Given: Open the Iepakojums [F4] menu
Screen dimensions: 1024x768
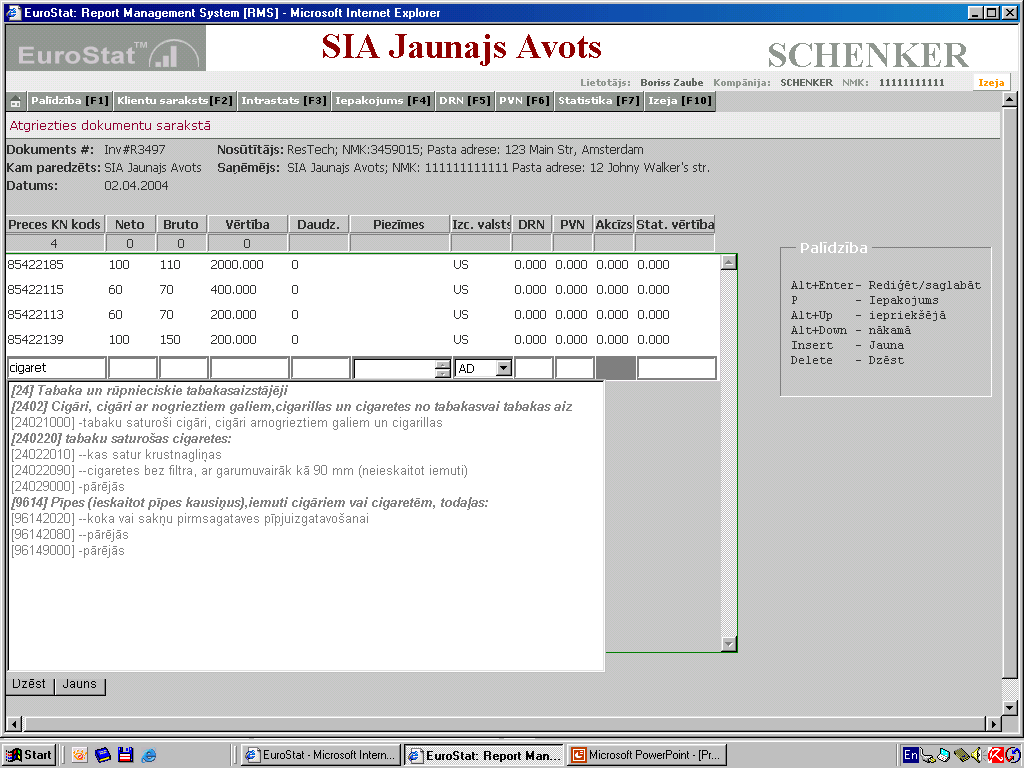Looking at the screenshot, I should pos(383,101).
